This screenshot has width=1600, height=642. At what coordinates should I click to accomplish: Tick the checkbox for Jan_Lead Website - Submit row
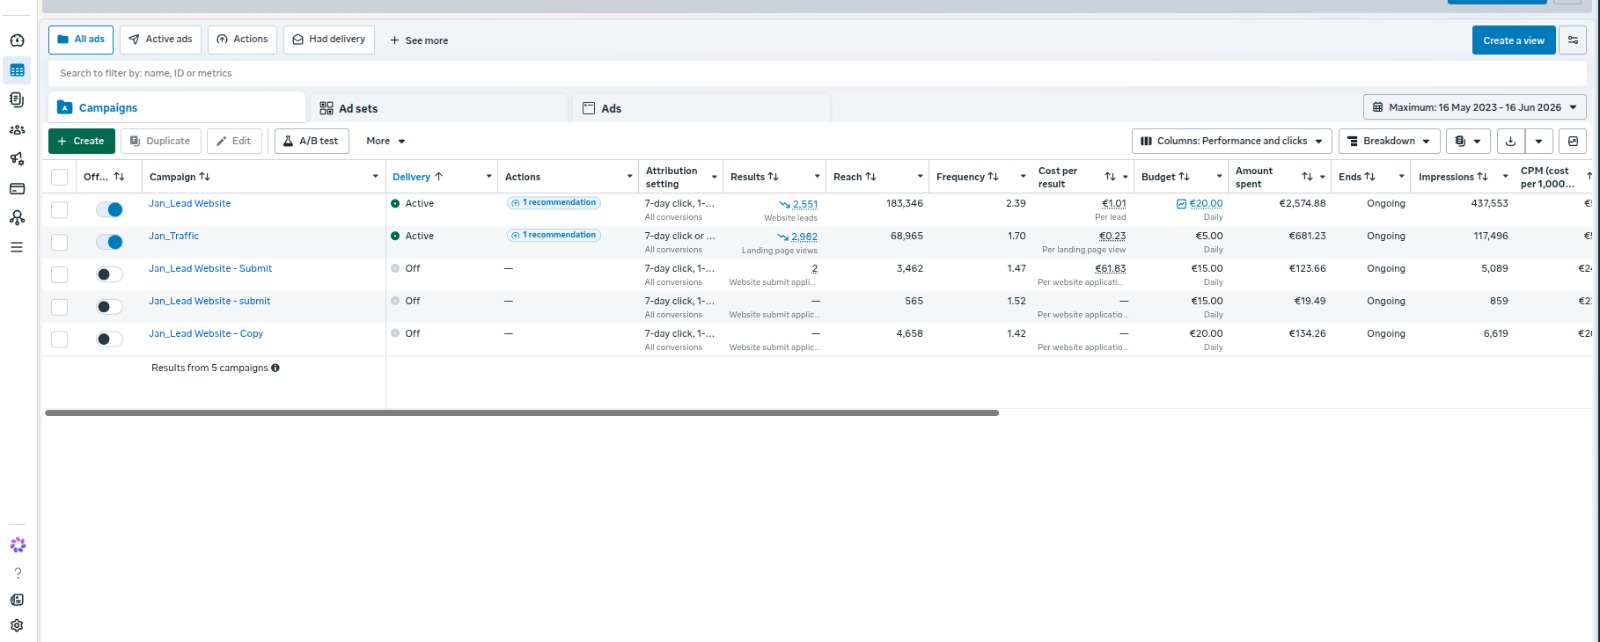60,274
